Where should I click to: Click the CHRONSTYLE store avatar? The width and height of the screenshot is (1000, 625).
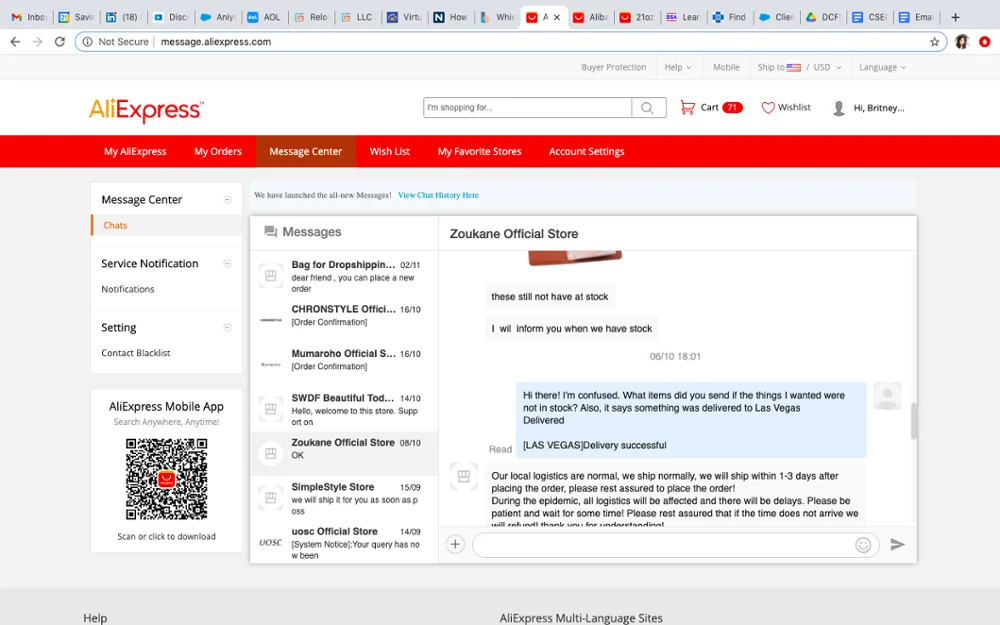[x=270, y=320]
